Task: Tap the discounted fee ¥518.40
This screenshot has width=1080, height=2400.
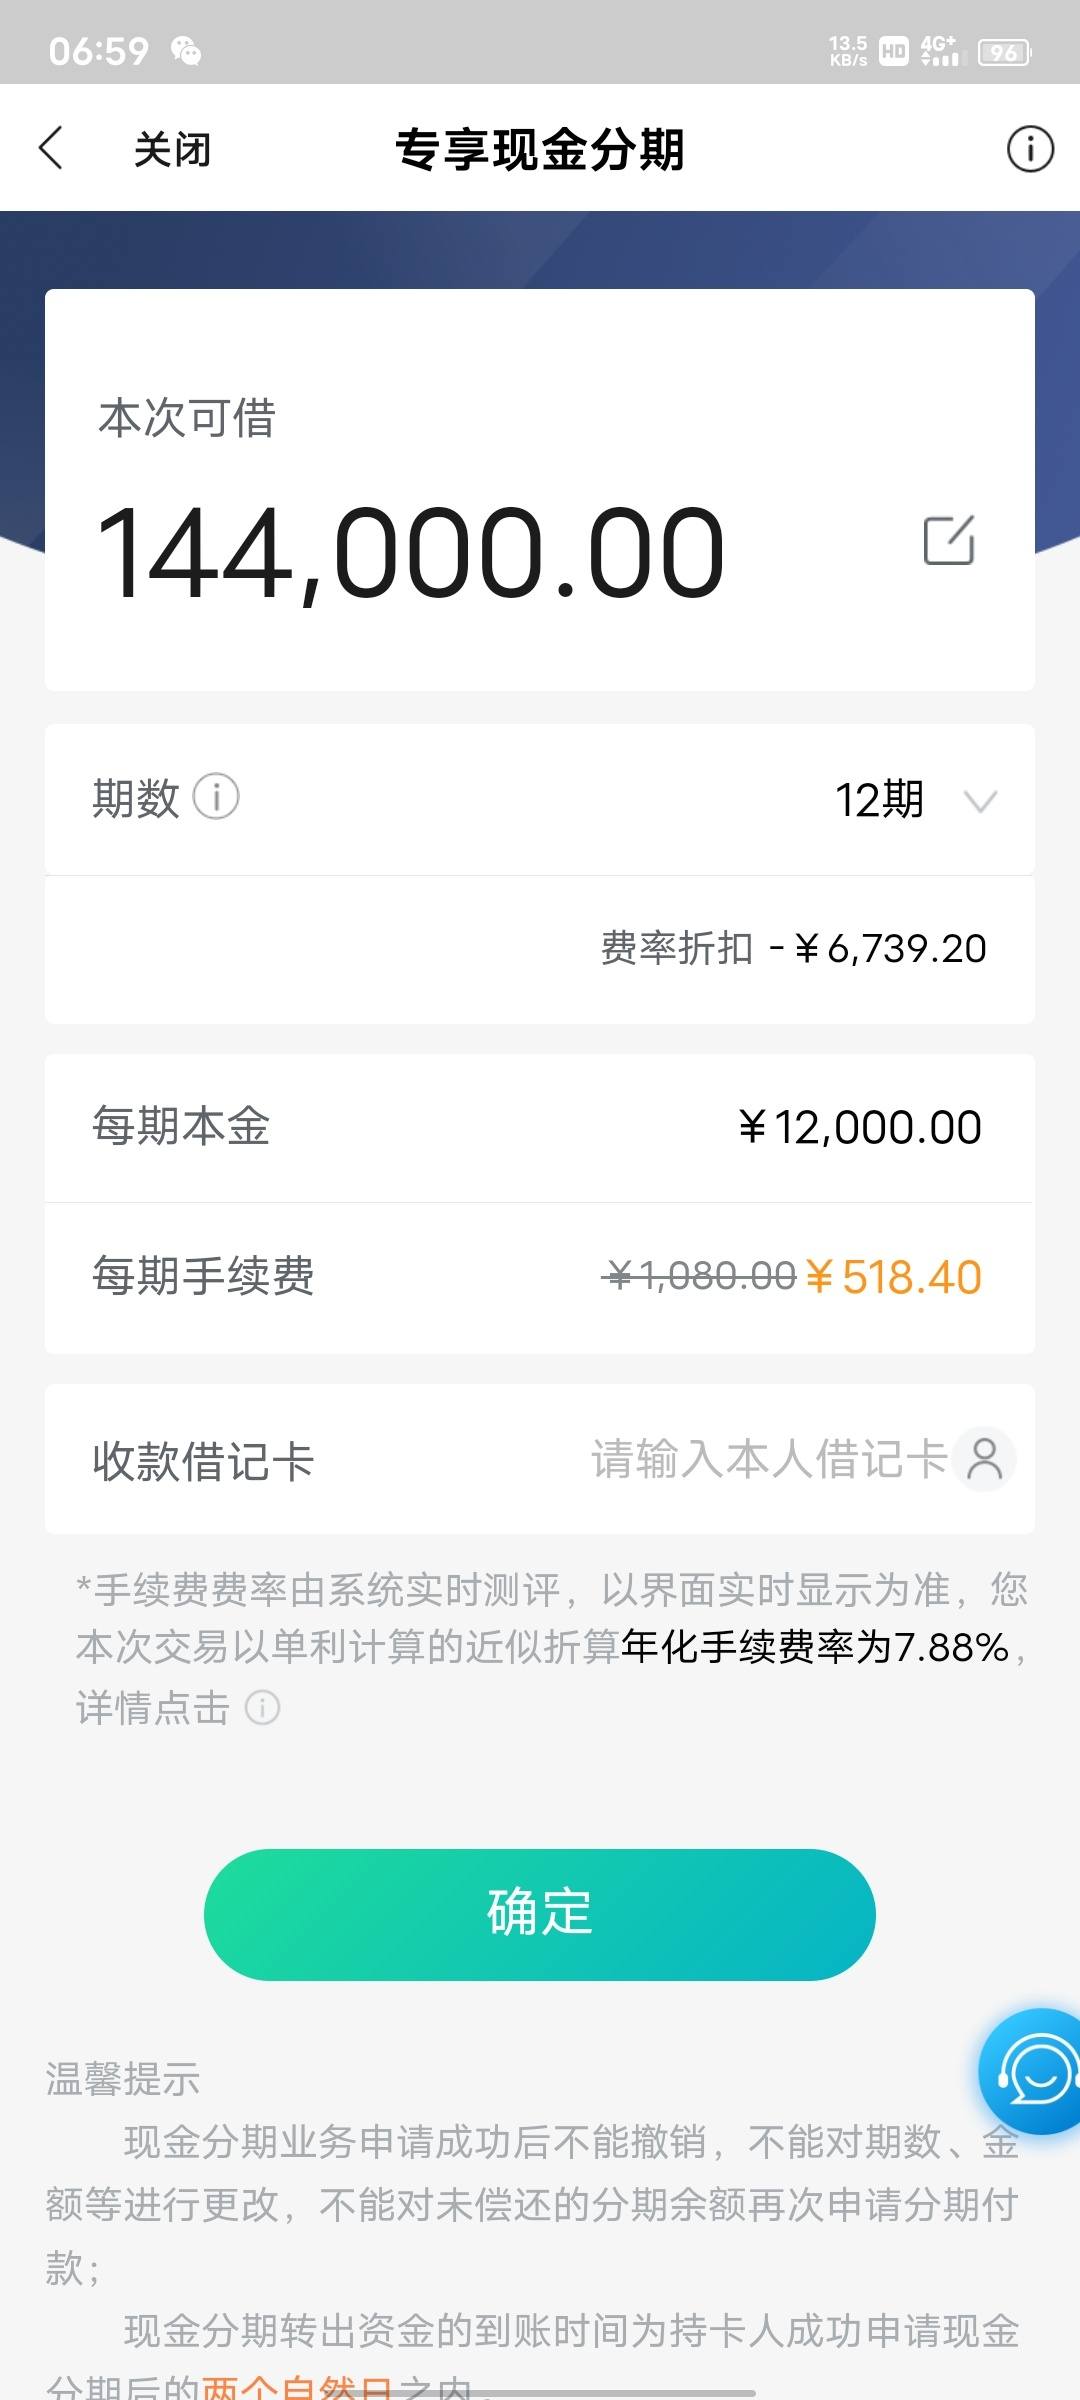Action: [x=893, y=1277]
